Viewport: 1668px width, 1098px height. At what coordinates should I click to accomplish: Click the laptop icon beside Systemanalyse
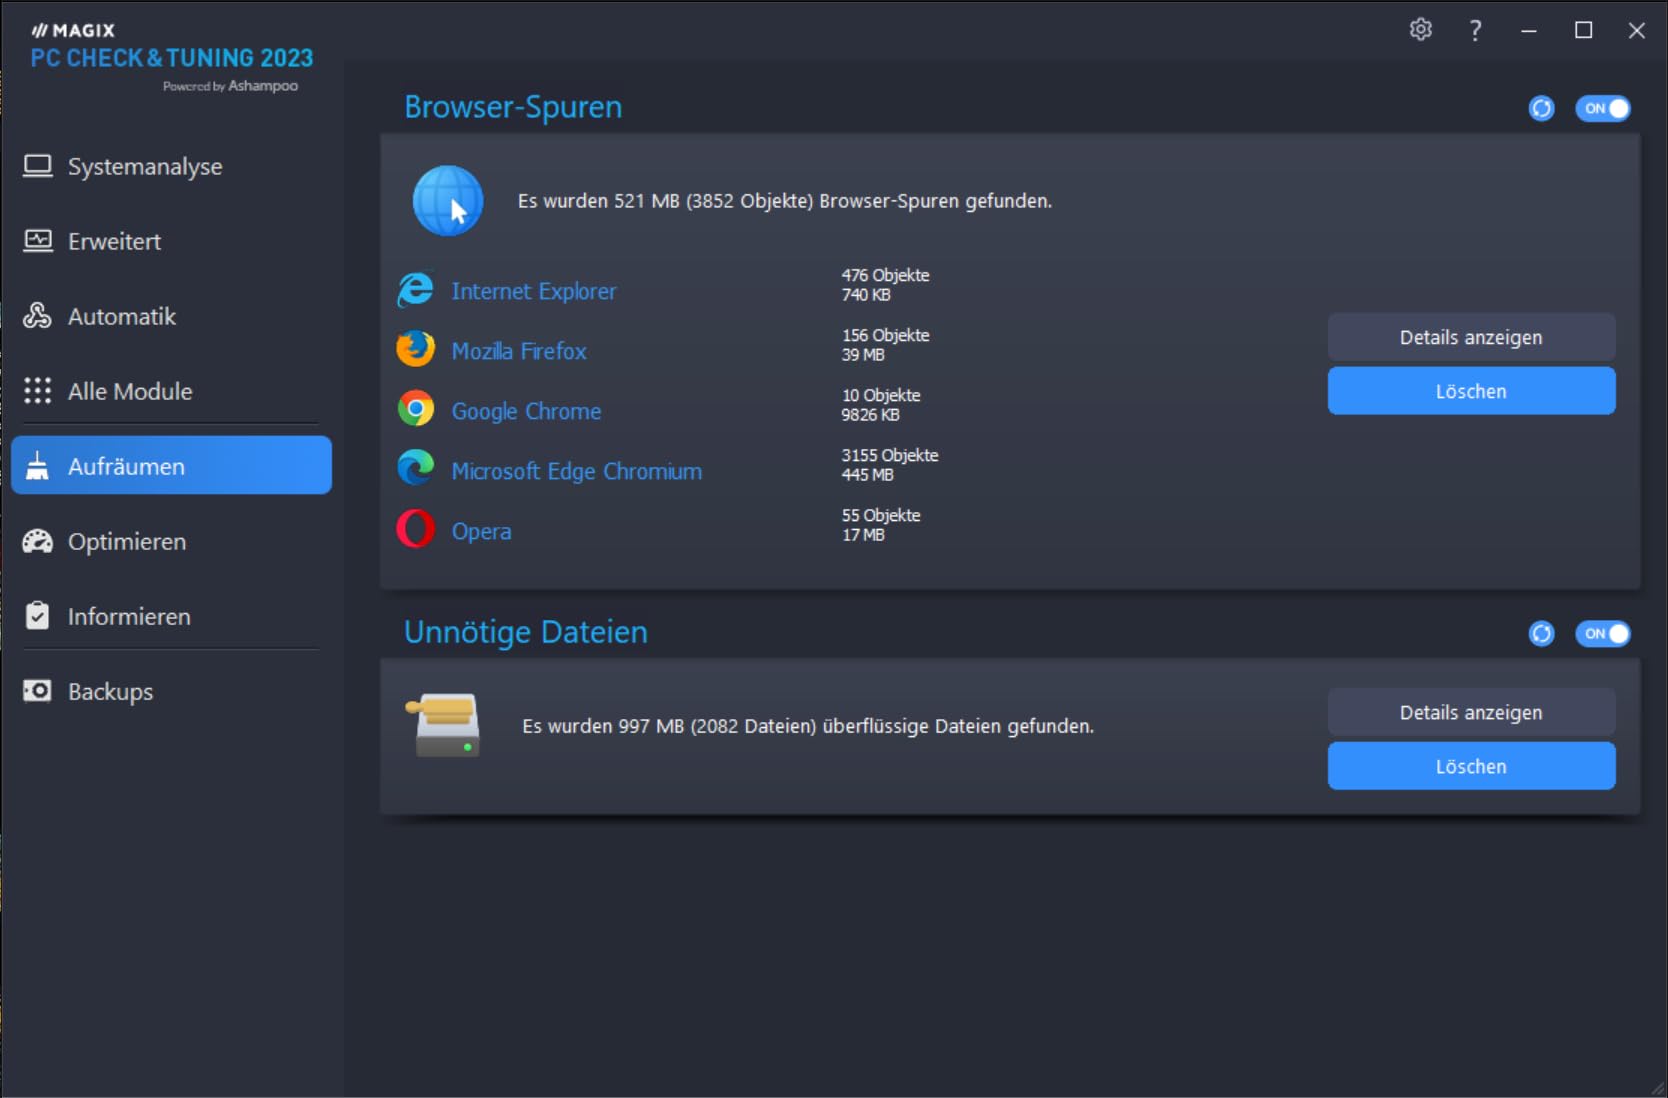coord(37,166)
